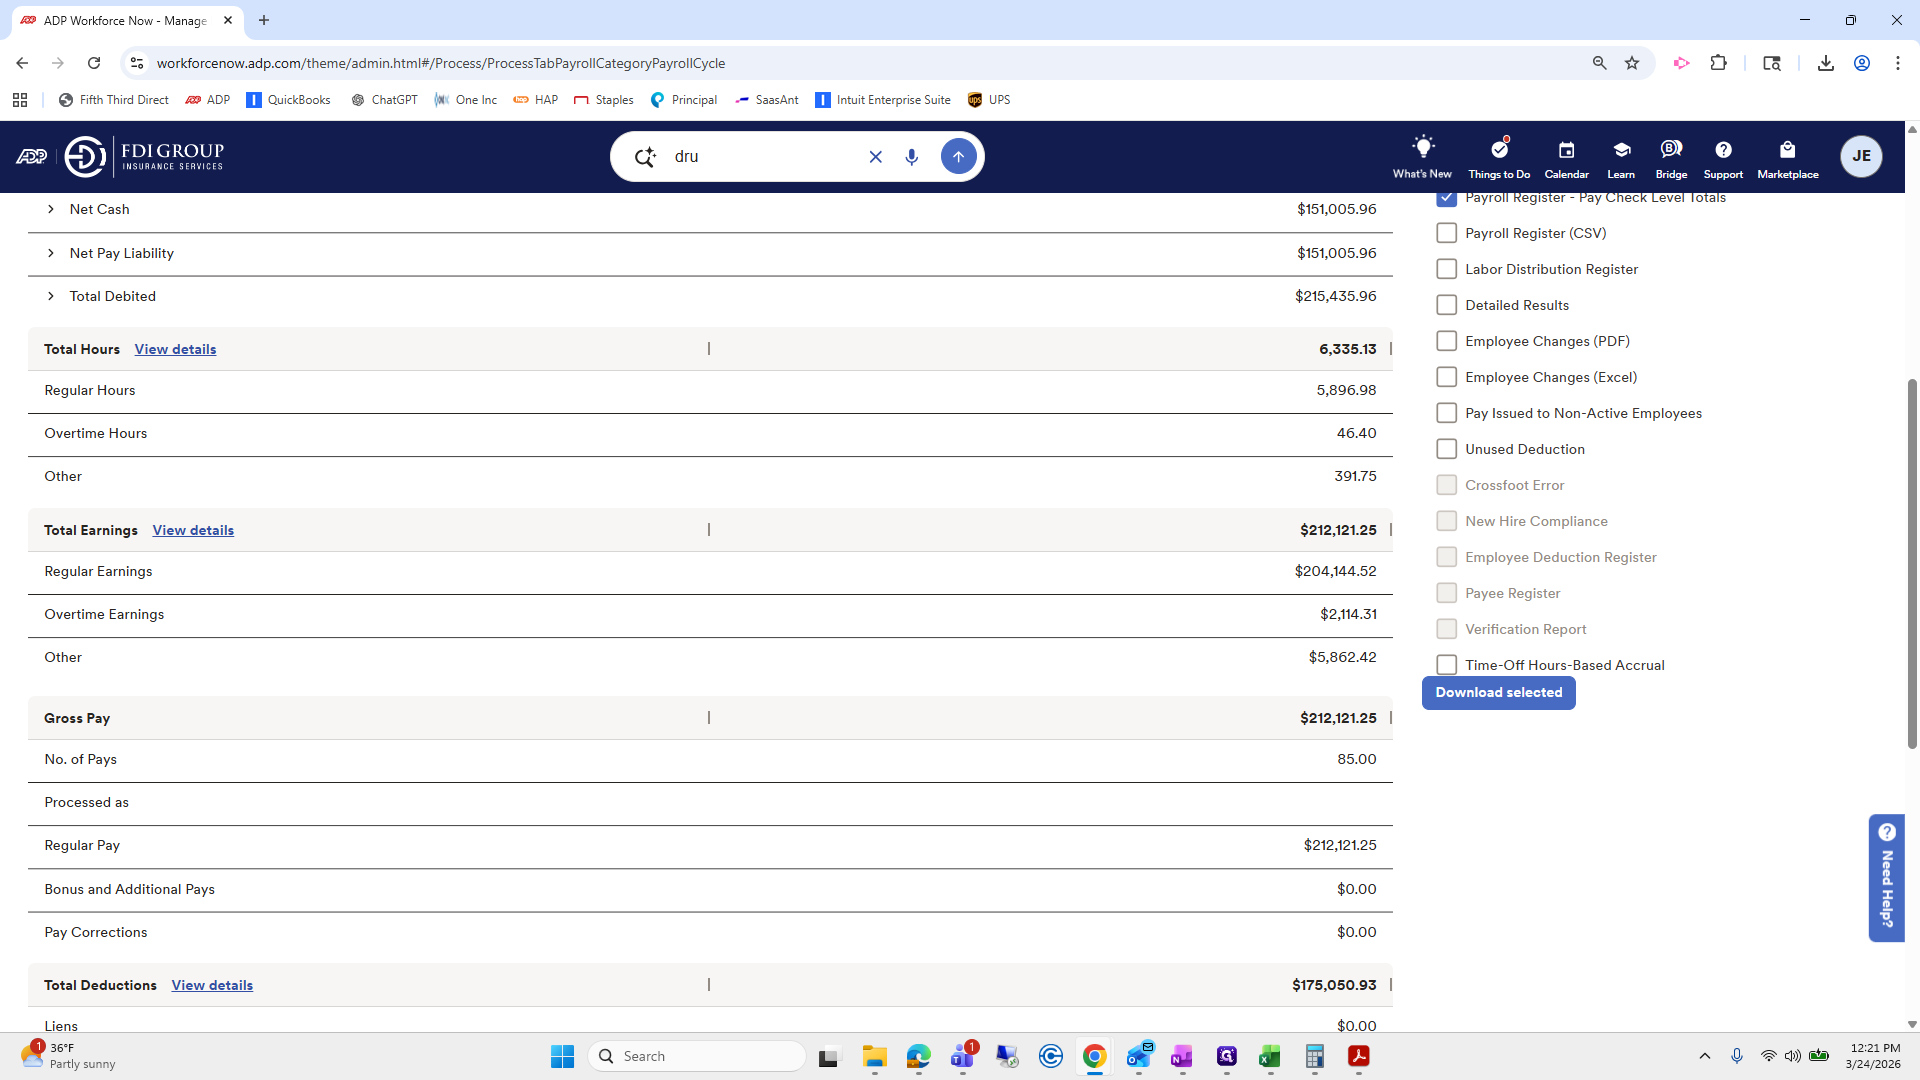Open the Calendar from the top navigation

click(x=1566, y=156)
